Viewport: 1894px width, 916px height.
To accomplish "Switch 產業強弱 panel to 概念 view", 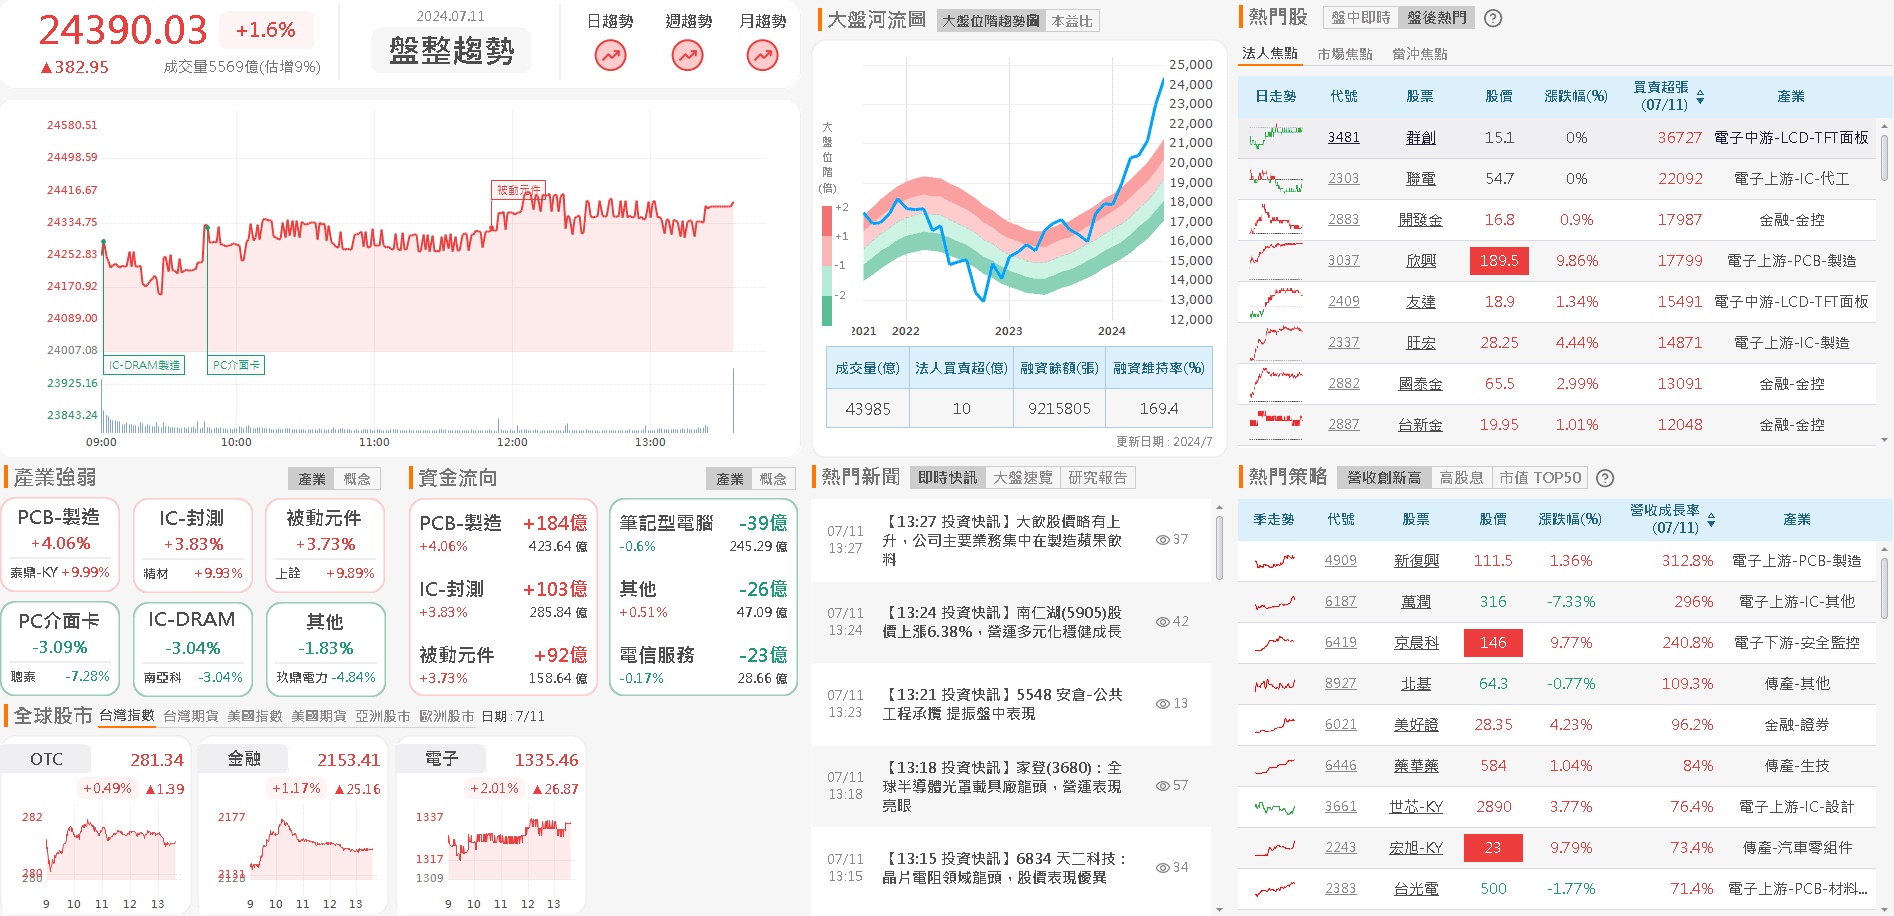I will (x=357, y=478).
